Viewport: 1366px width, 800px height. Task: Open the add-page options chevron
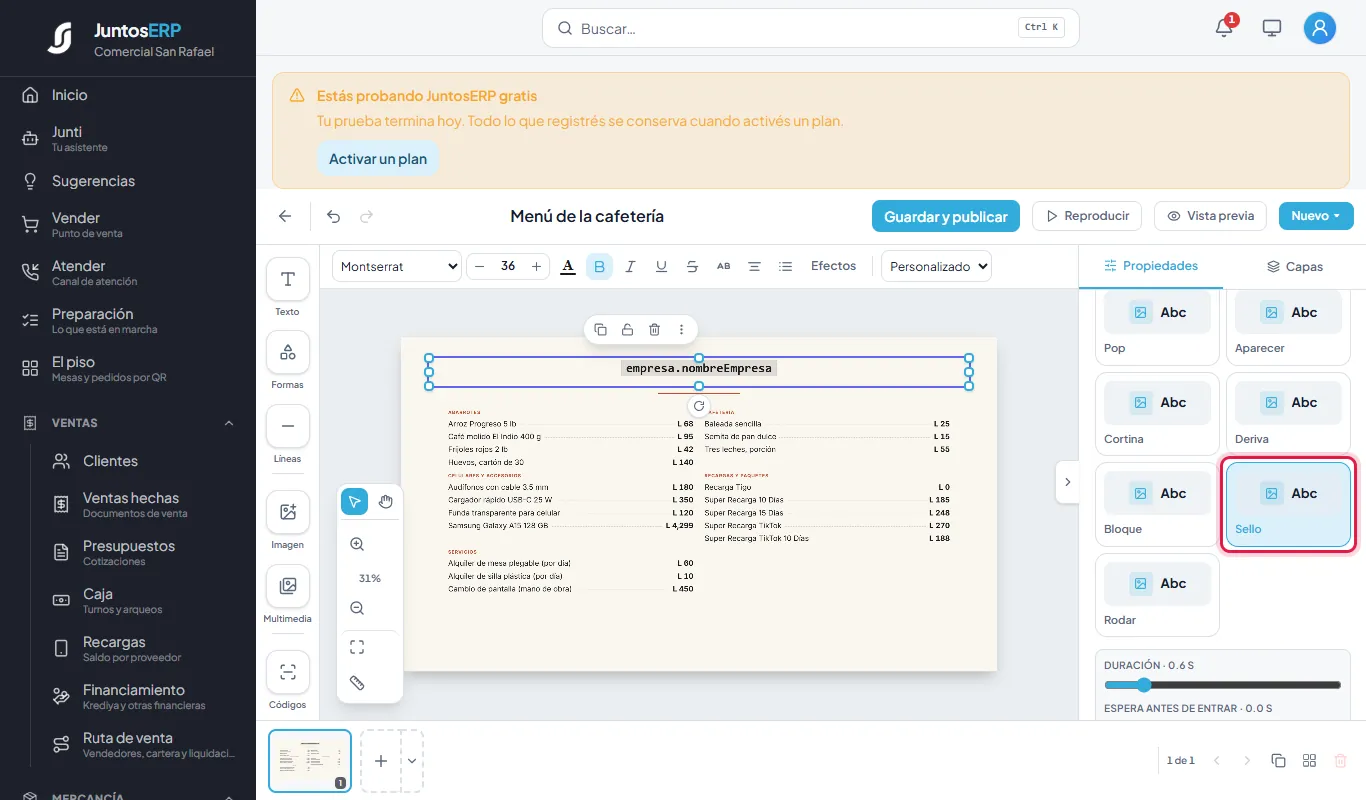pyautogui.click(x=412, y=761)
